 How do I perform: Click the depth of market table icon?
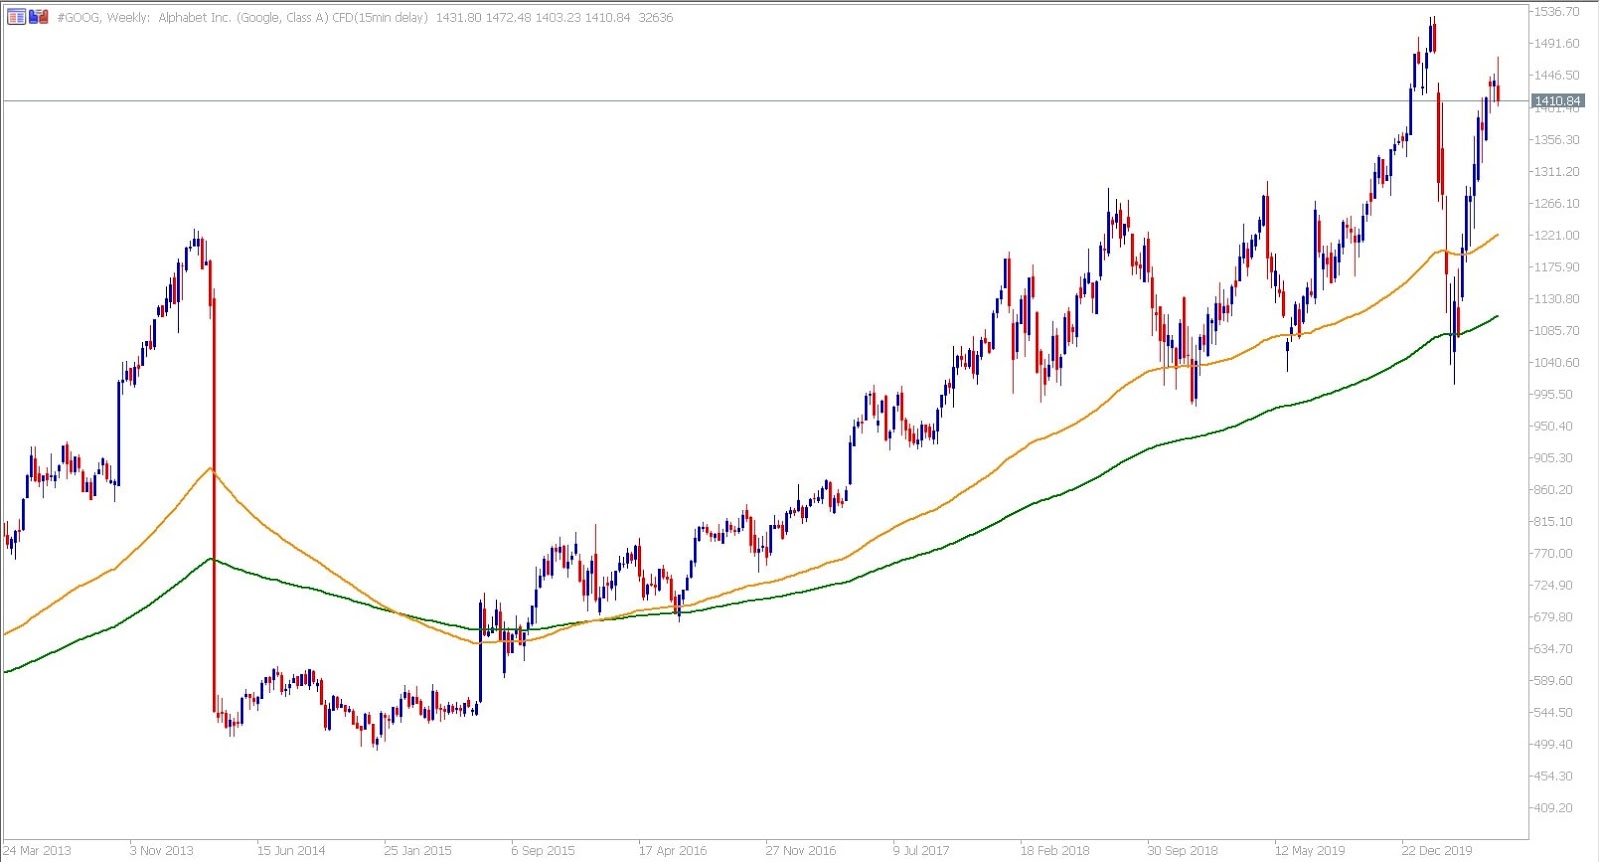coord(17,17)
